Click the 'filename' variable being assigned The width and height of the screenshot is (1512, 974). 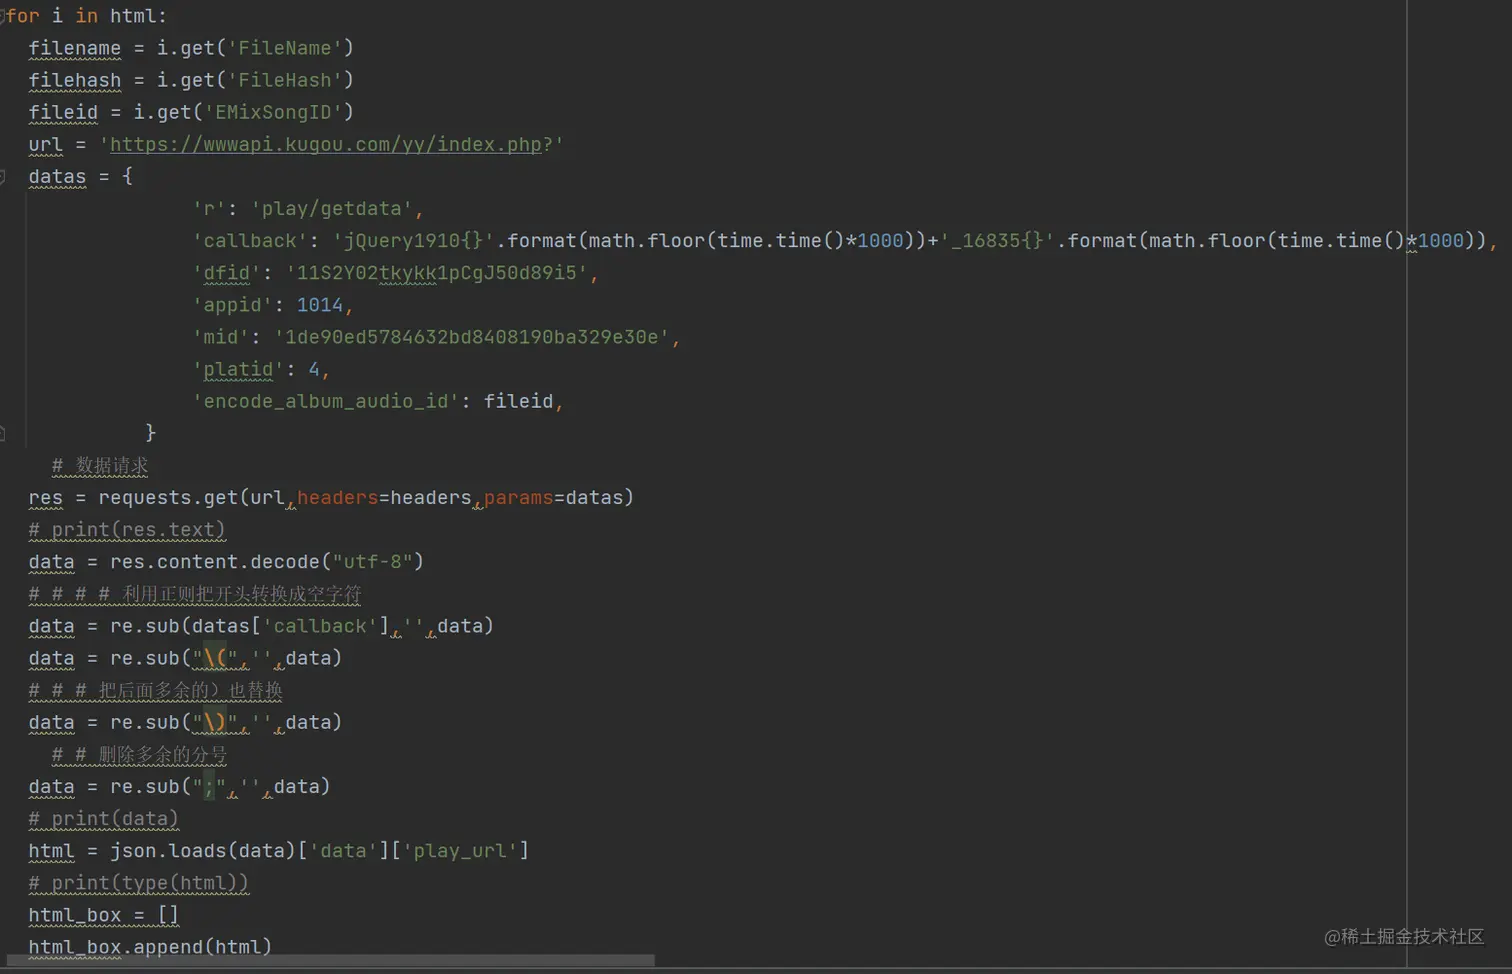(74, 48)
